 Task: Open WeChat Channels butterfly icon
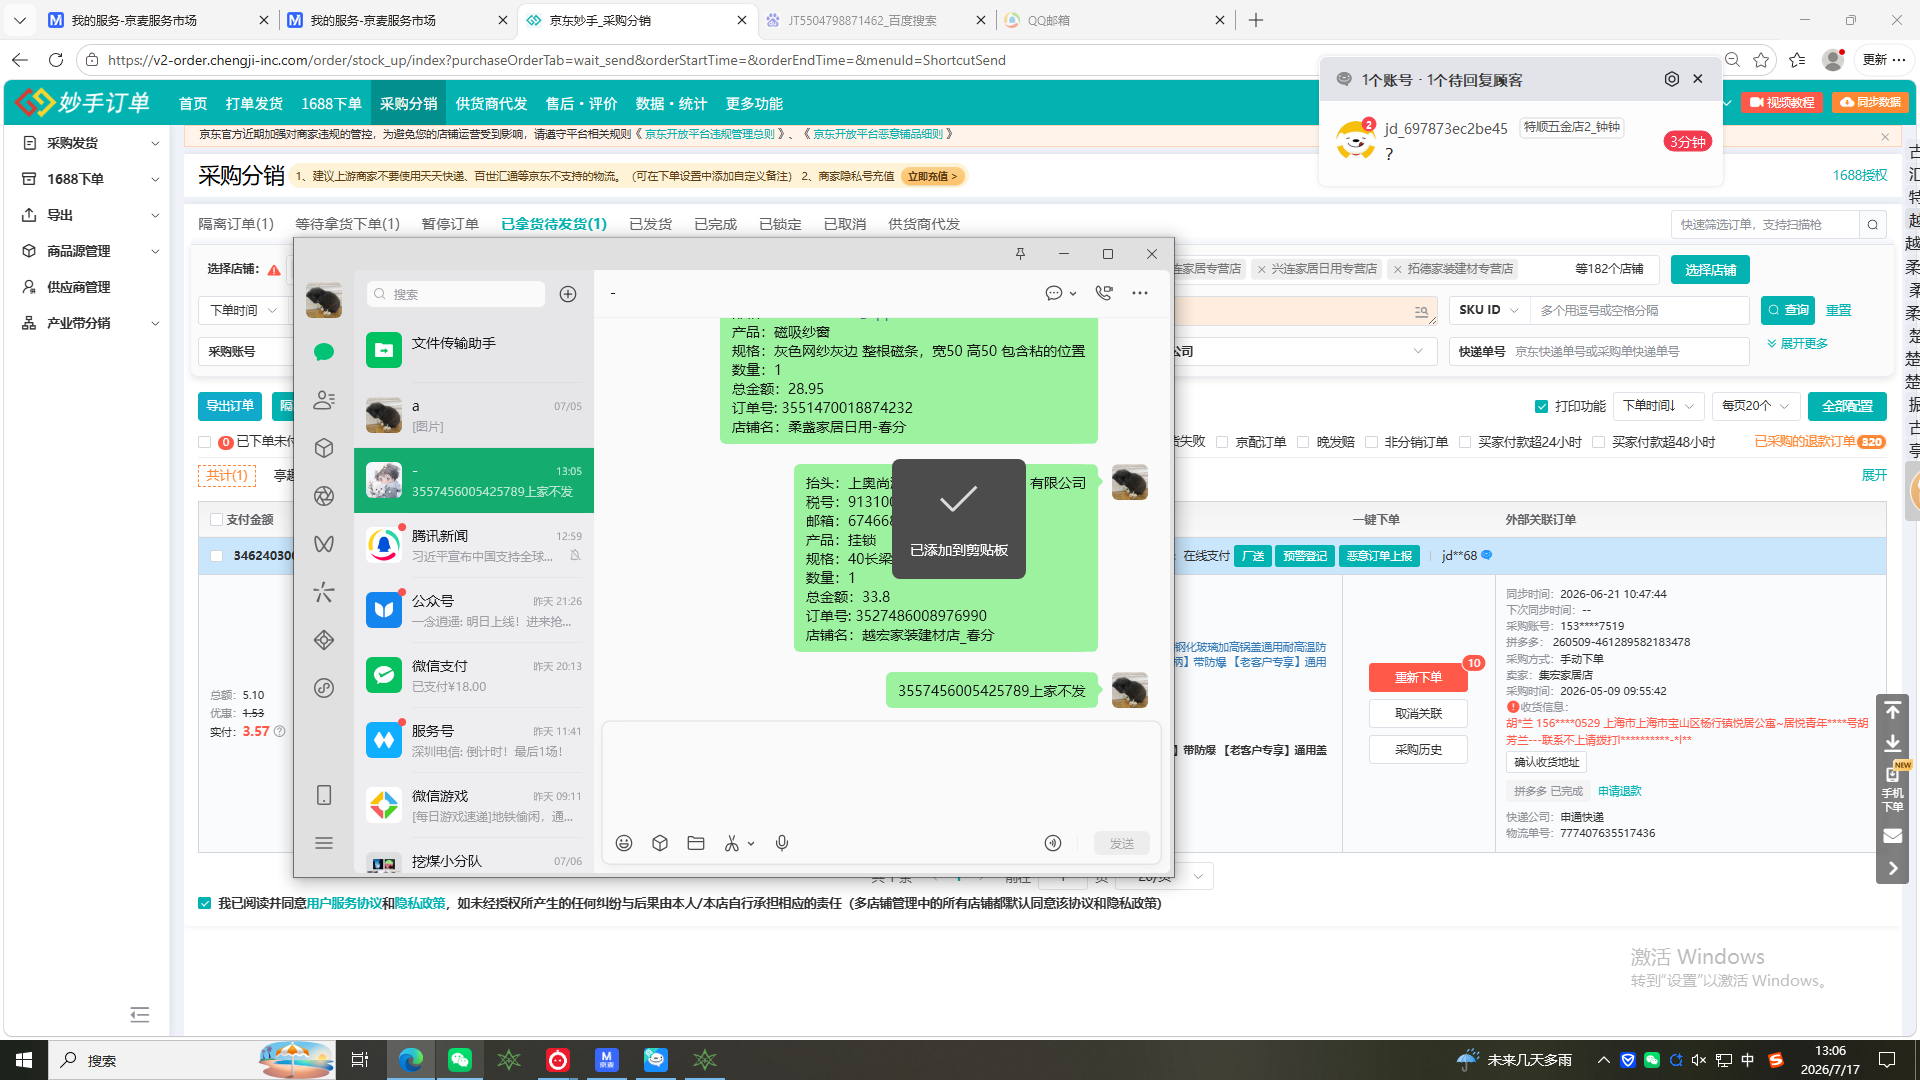pyautogui.click(x=324, y=544)
